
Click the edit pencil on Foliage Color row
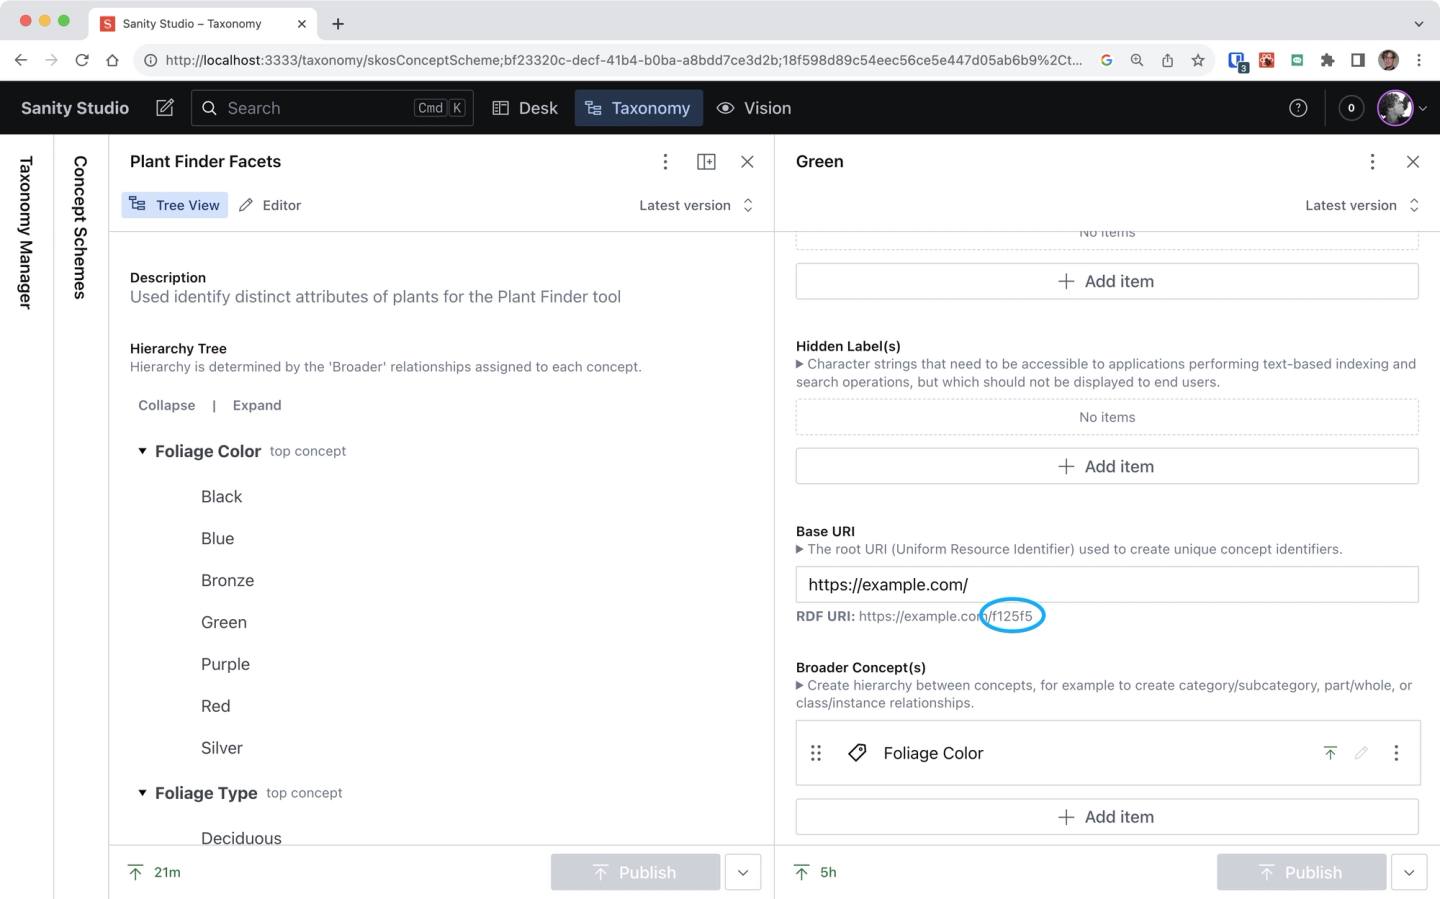tap(1361, 753)
